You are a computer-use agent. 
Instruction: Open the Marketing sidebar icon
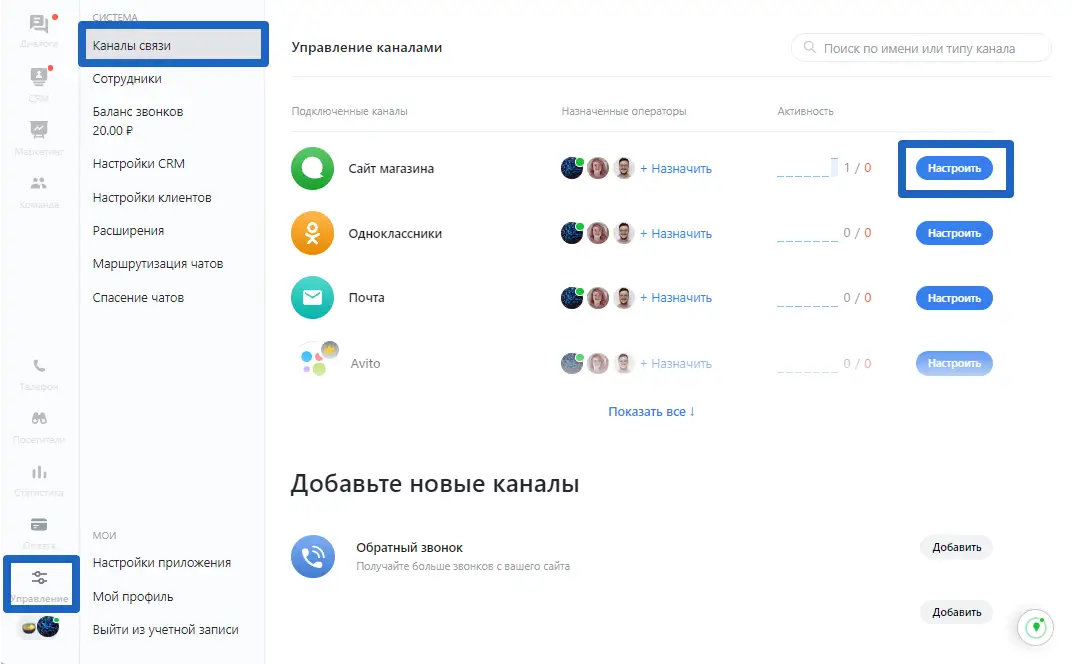coord(39,129)
